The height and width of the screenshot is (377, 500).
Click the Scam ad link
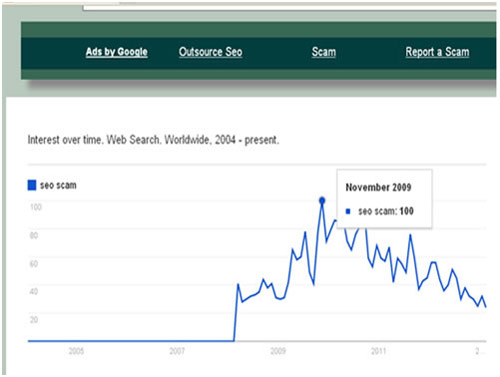click(324, 52)
